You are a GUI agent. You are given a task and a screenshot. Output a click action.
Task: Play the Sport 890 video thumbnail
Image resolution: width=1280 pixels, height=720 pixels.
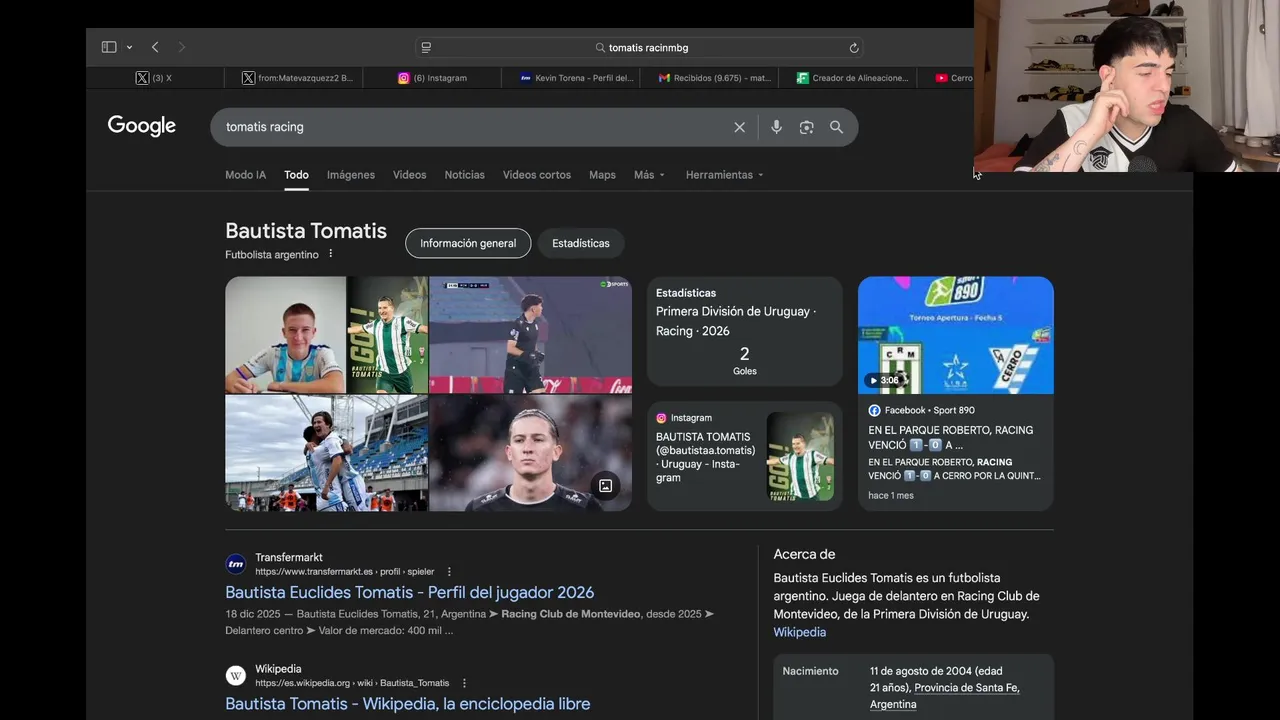coord(956,334)
